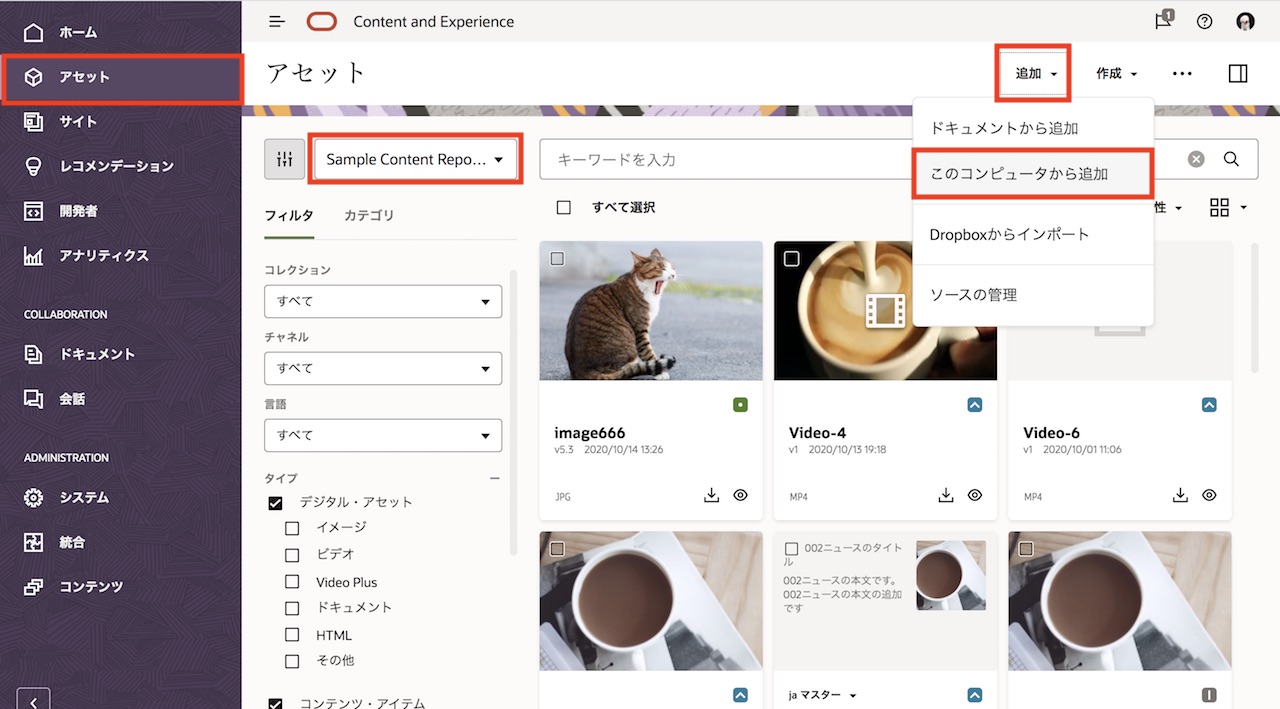This screenshot has height=709, width=1280.
Task: Click the hamburger menu icon
Action: pos(277,20)
